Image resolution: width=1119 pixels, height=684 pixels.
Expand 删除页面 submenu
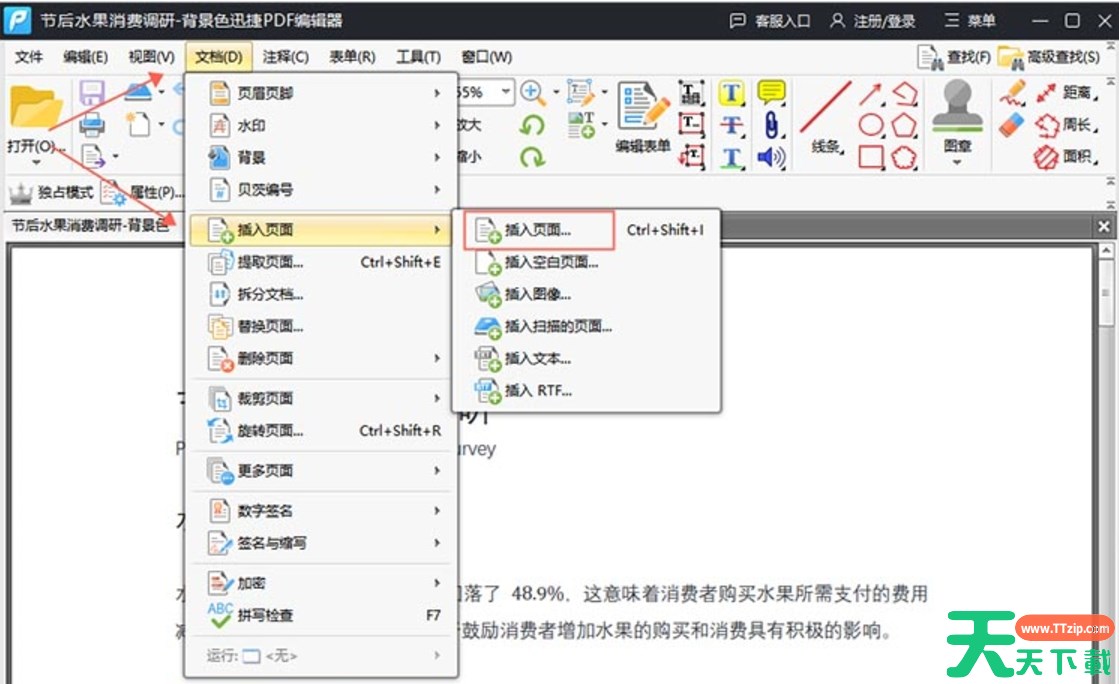(x=321, y=358)
